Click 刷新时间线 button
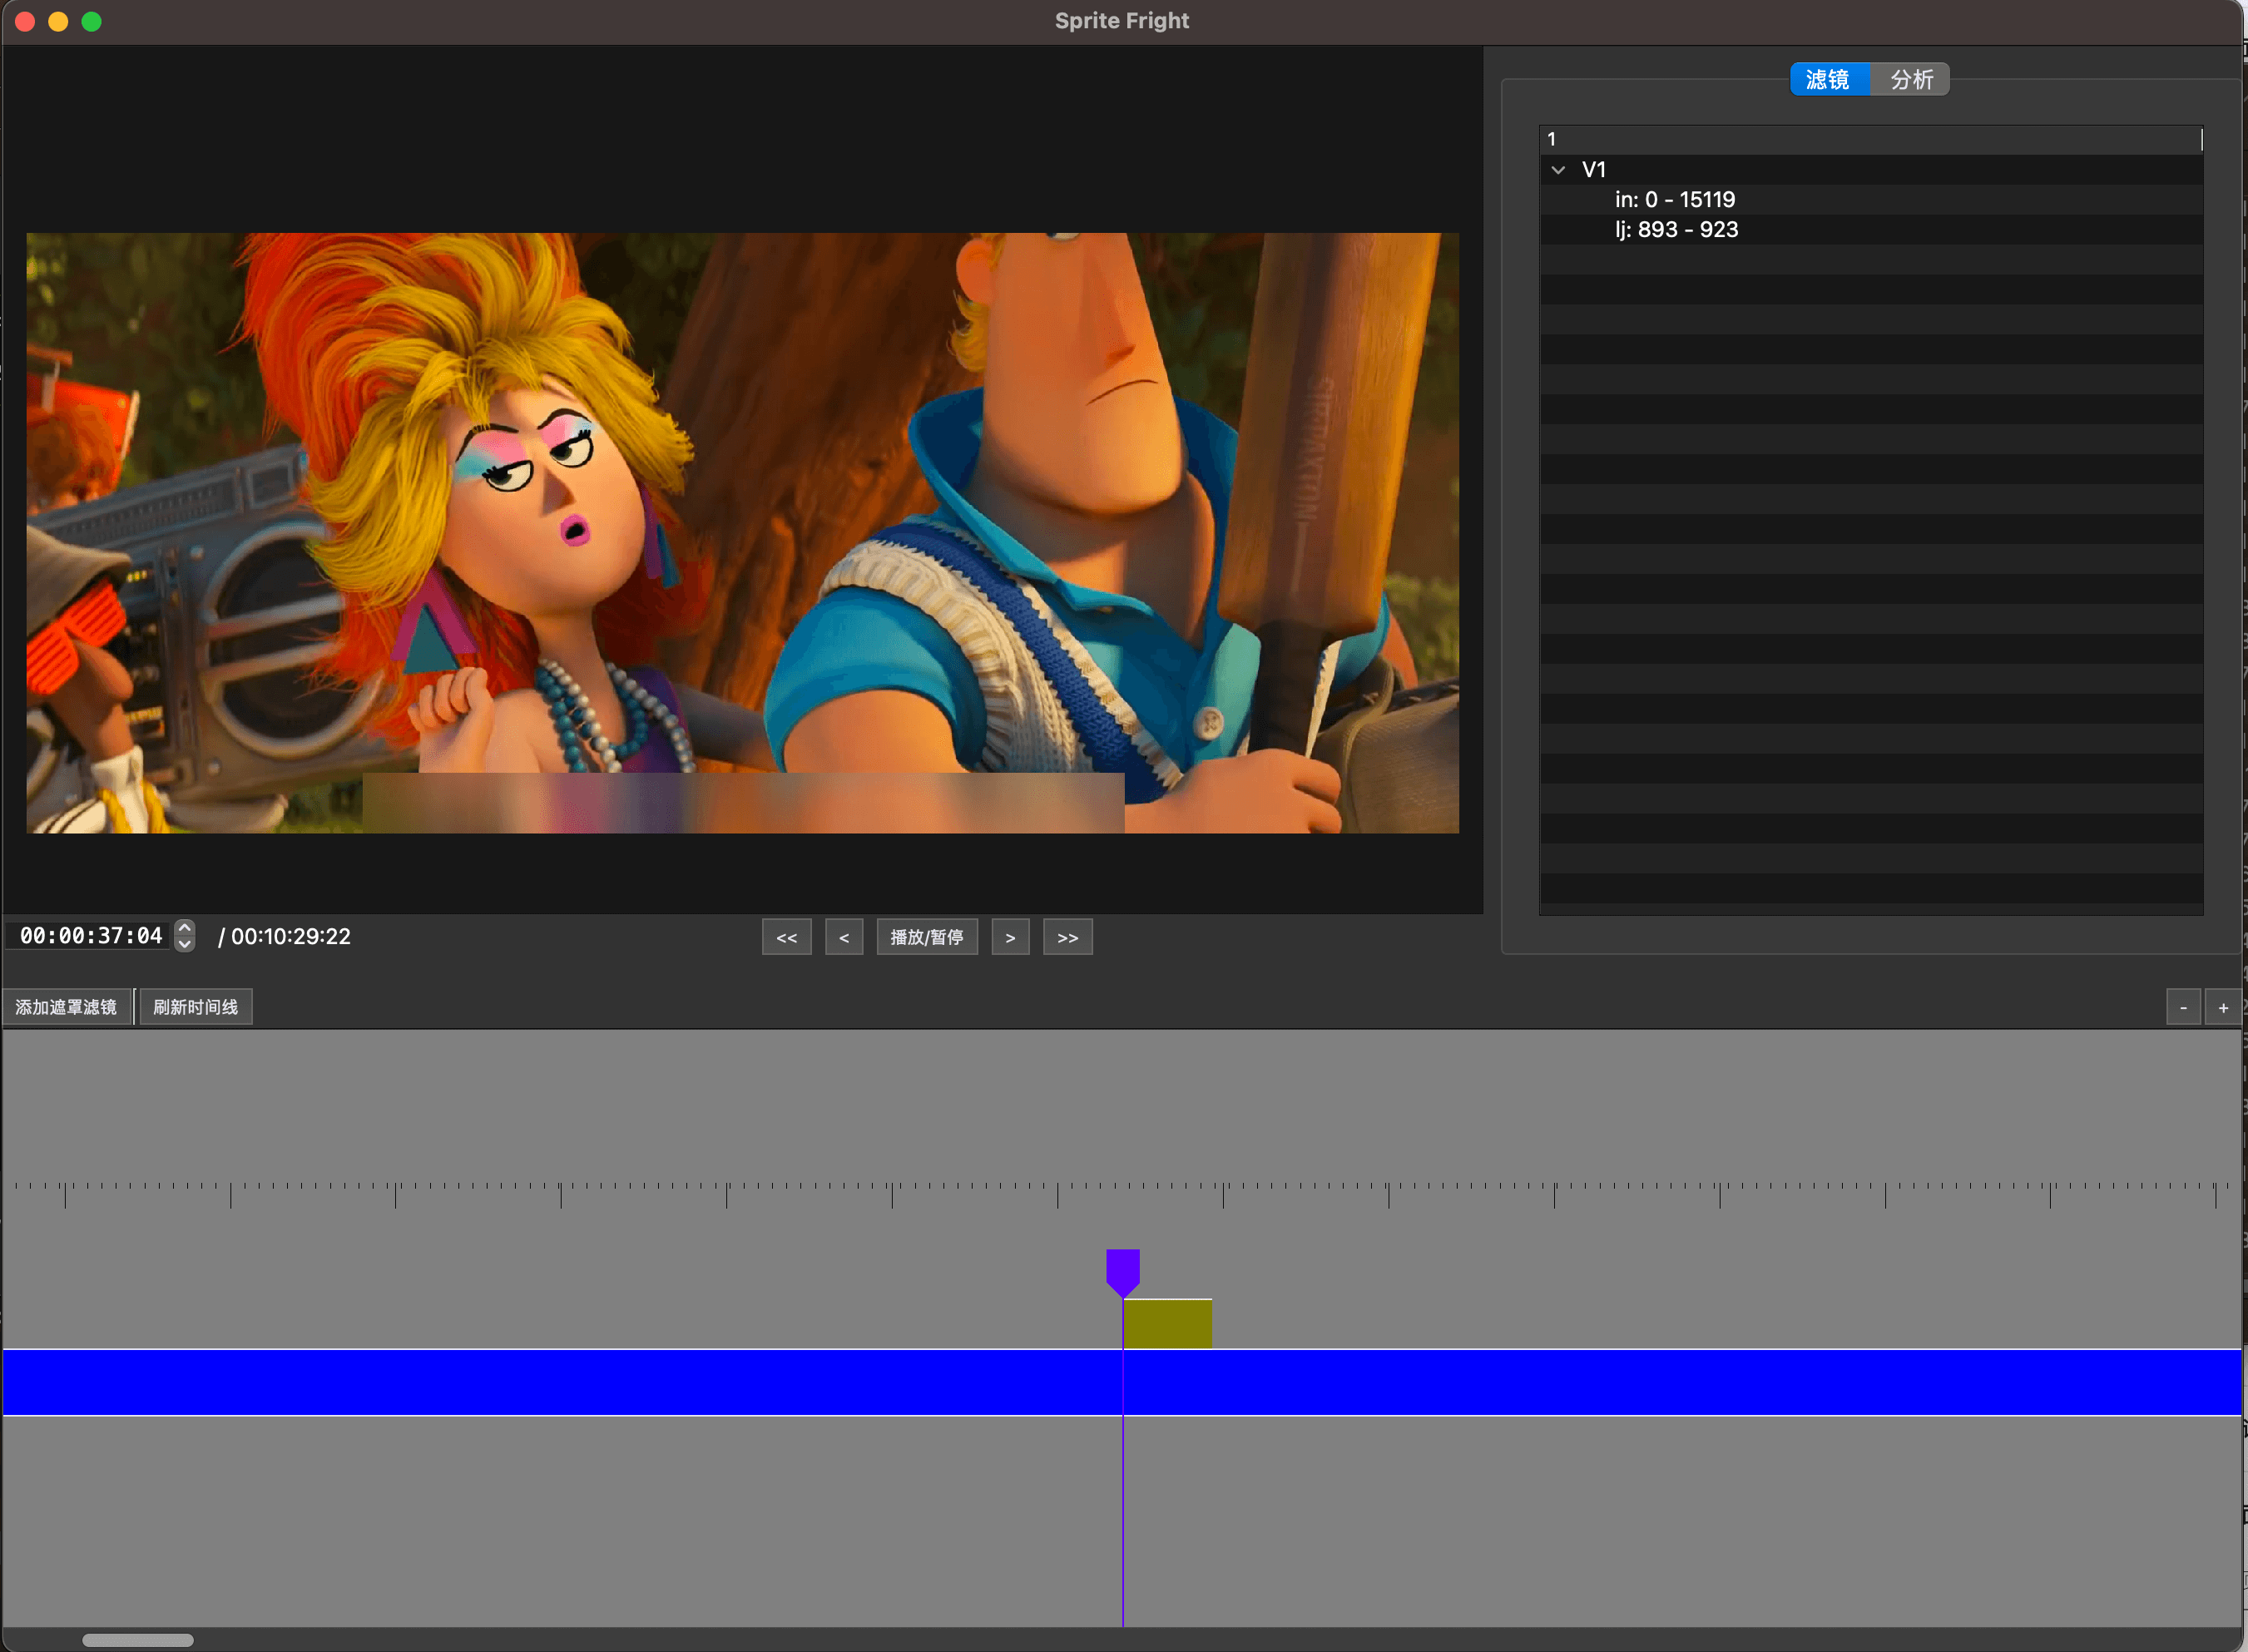 tap(196, 1007)
